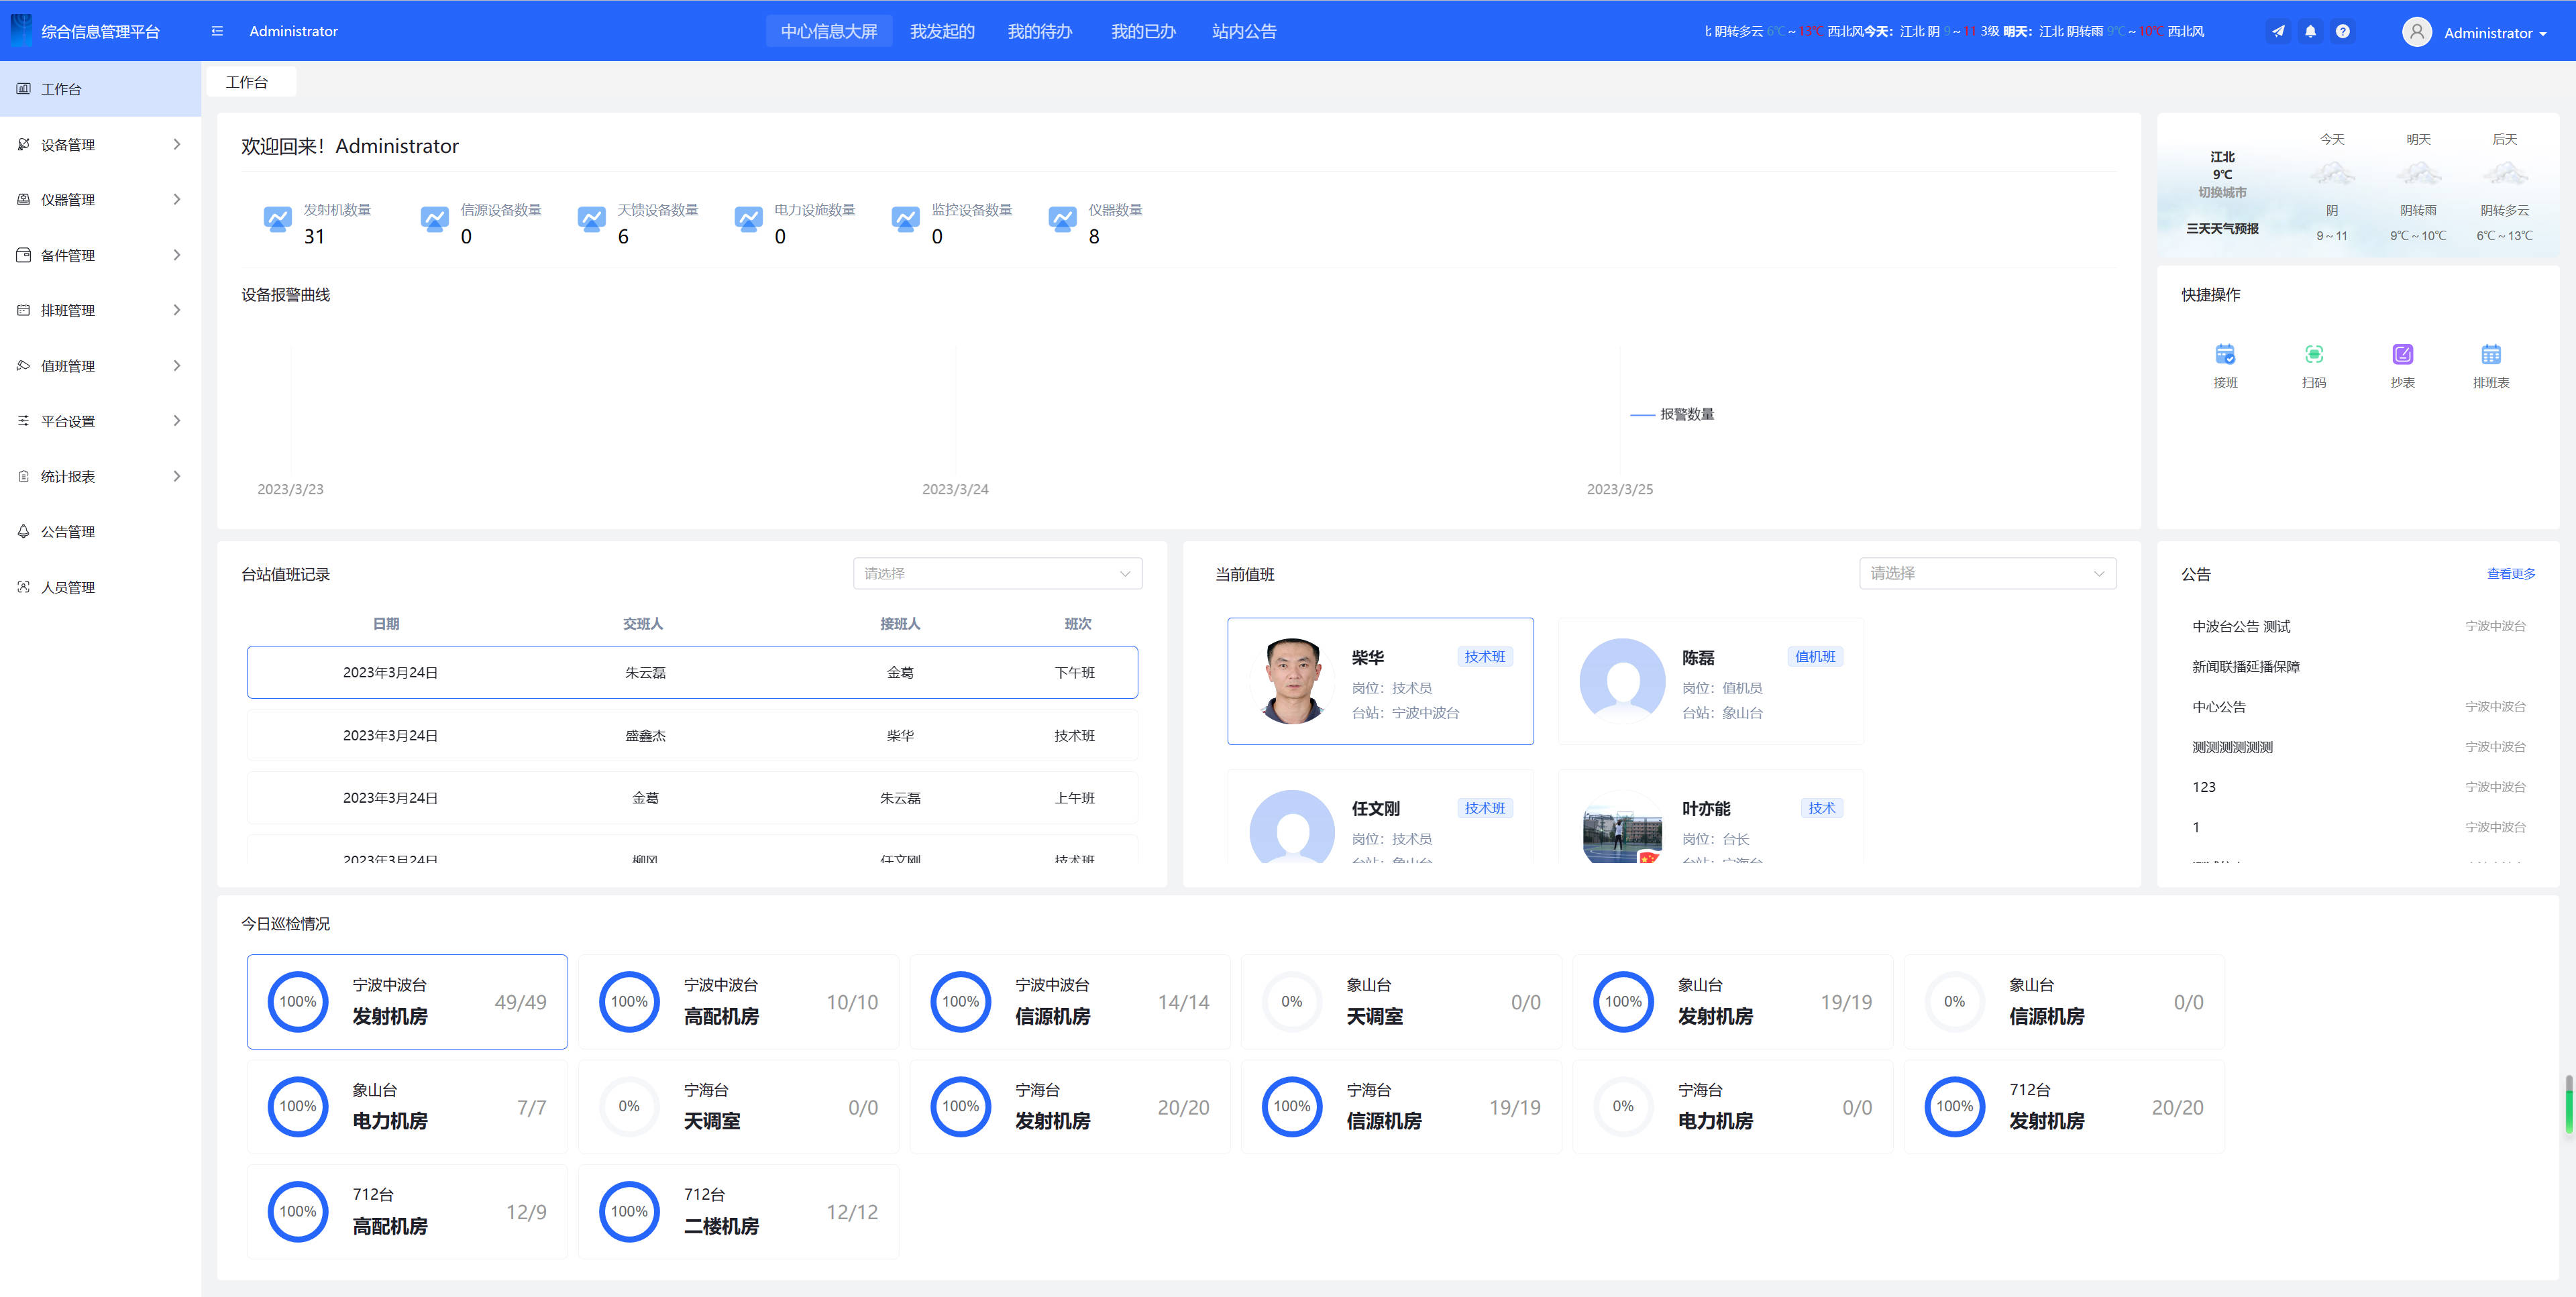This screenshot has width=2576, height=1297.
Task: Click 宁波中波台 发射机房 100% progress circle
Action: coord(298,1002)
